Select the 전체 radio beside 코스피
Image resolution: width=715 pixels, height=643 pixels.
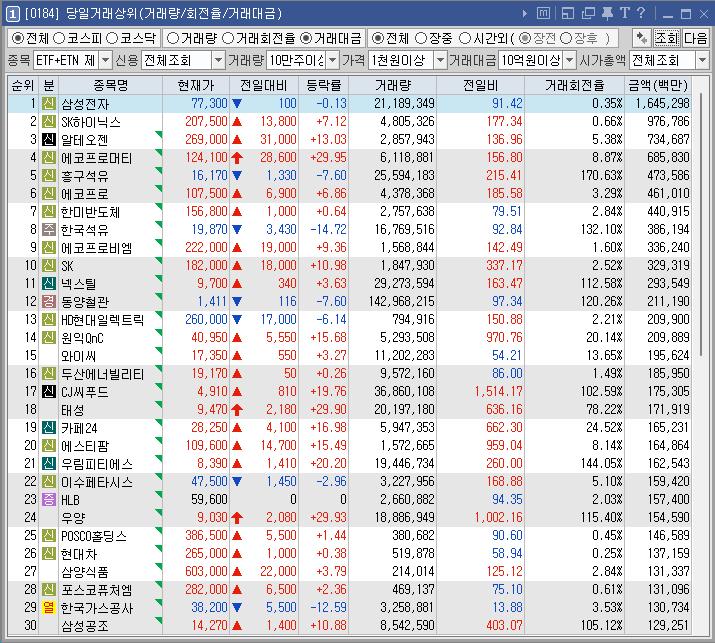(17, 38)
